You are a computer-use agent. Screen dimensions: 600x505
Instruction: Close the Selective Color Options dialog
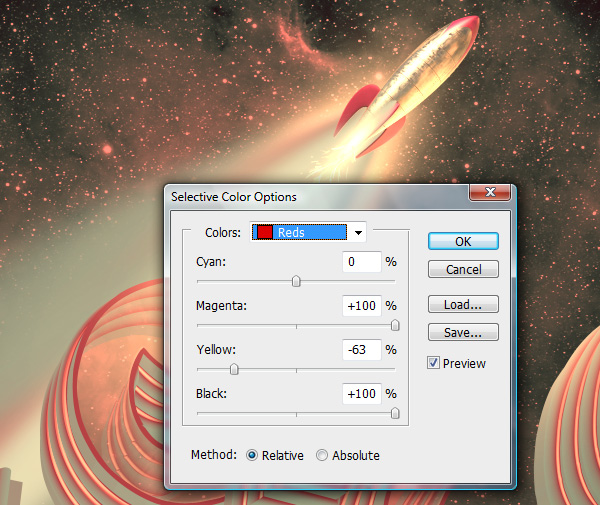pos(490,192)
